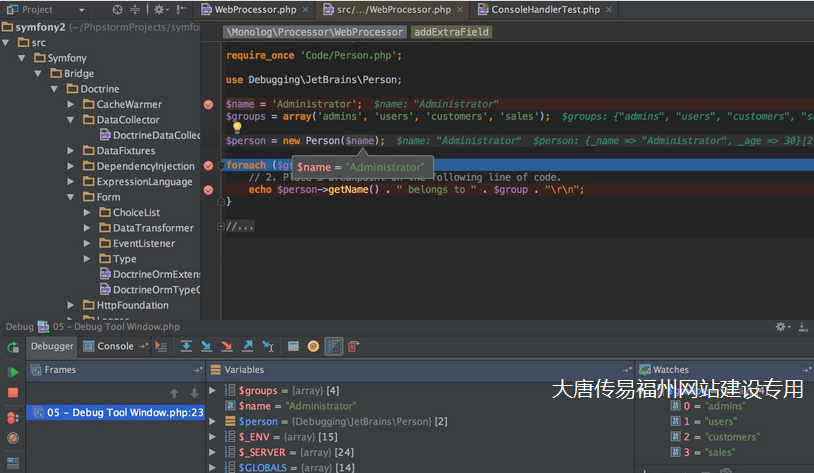814x473 pixels.
Task: Select DoctrineDataCollector file in tree
Action: (151, 136)
